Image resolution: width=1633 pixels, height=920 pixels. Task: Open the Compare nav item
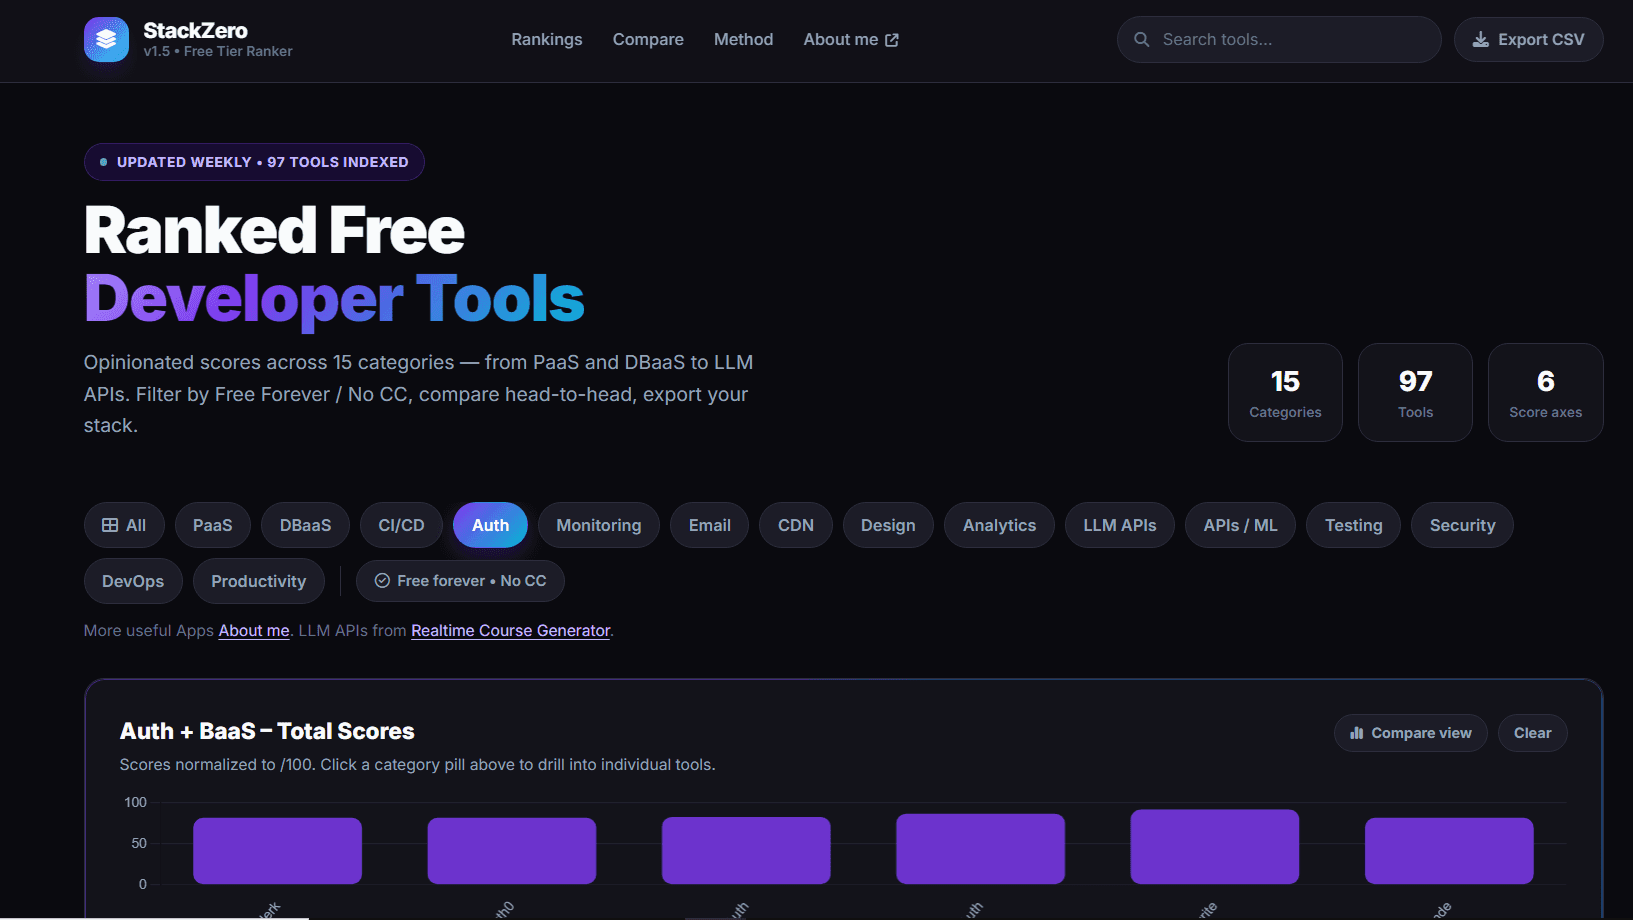tap(648, 40)
